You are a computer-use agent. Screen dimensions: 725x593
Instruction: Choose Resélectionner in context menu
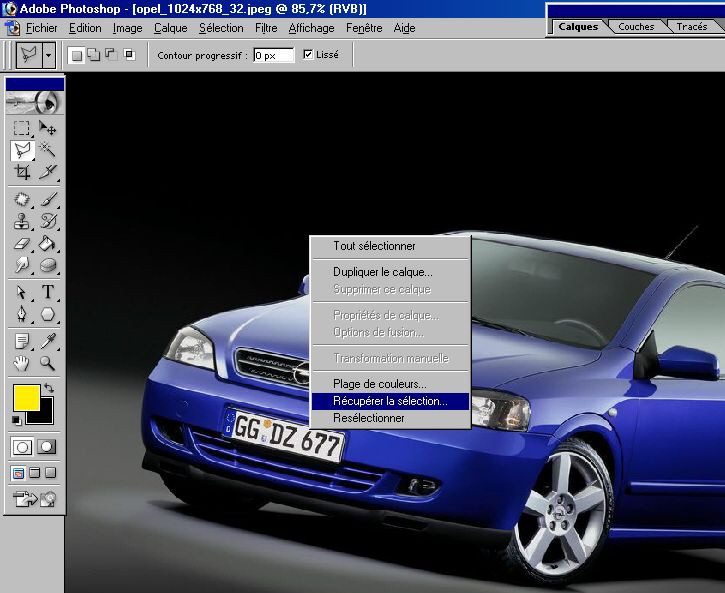tap(391, 418)
